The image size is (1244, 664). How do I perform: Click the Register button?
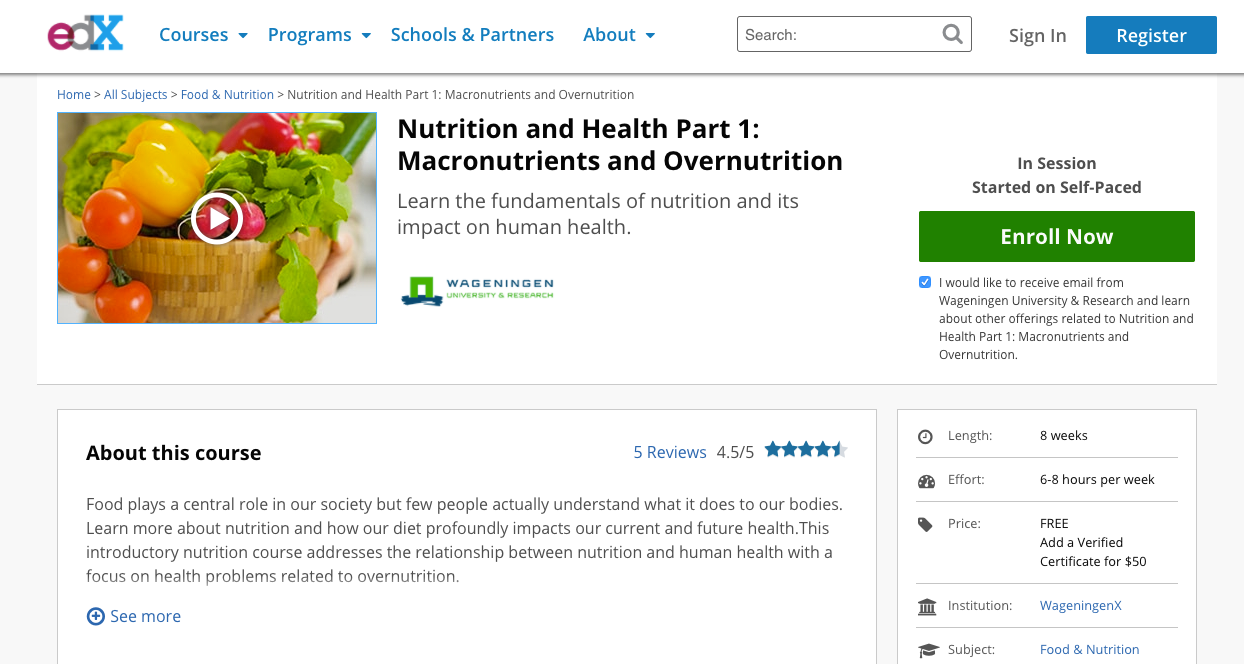click(x=1151, y=35)
